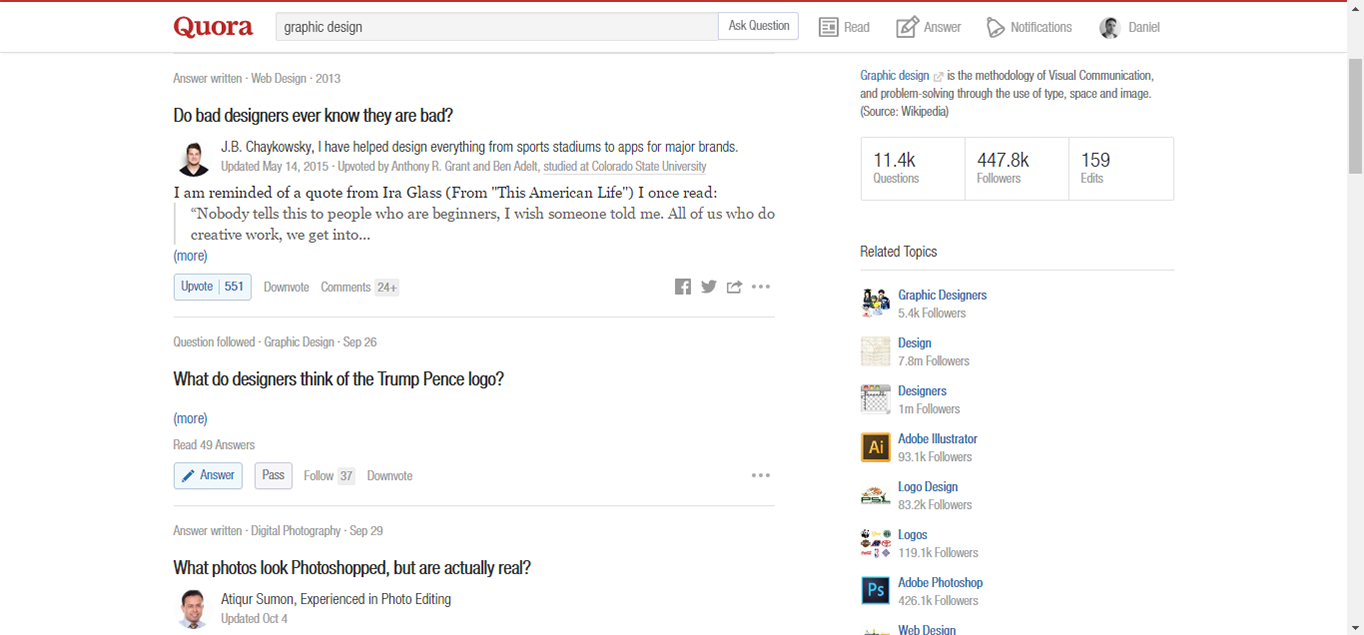View 447.8k Followers stat
1364x635 pixels.
pos(1017,169)
